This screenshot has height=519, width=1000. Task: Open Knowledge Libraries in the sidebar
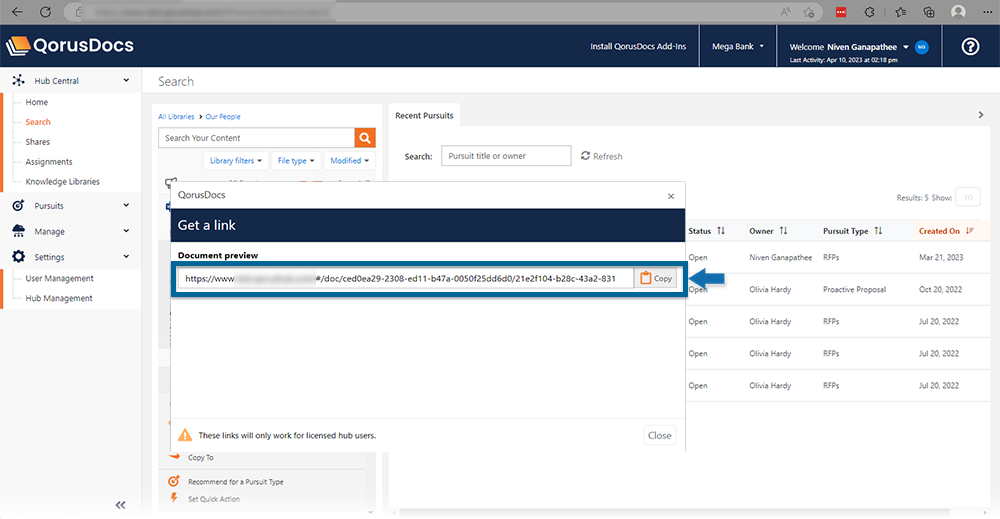tap(62, 181)
